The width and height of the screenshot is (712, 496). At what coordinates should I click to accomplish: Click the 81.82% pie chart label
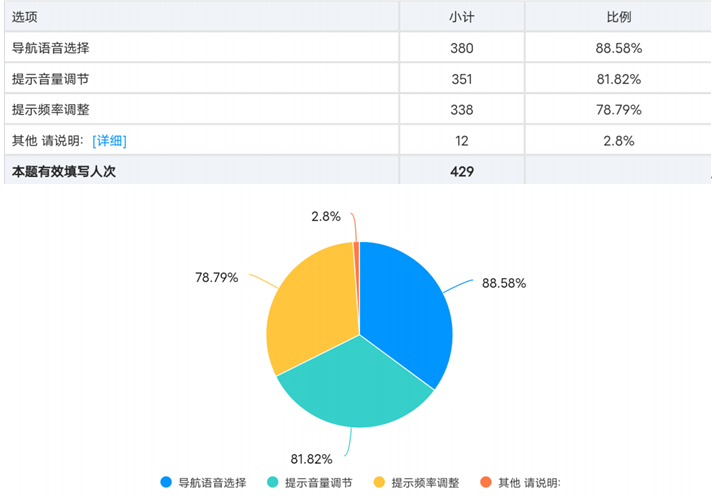tap(311, 459)
